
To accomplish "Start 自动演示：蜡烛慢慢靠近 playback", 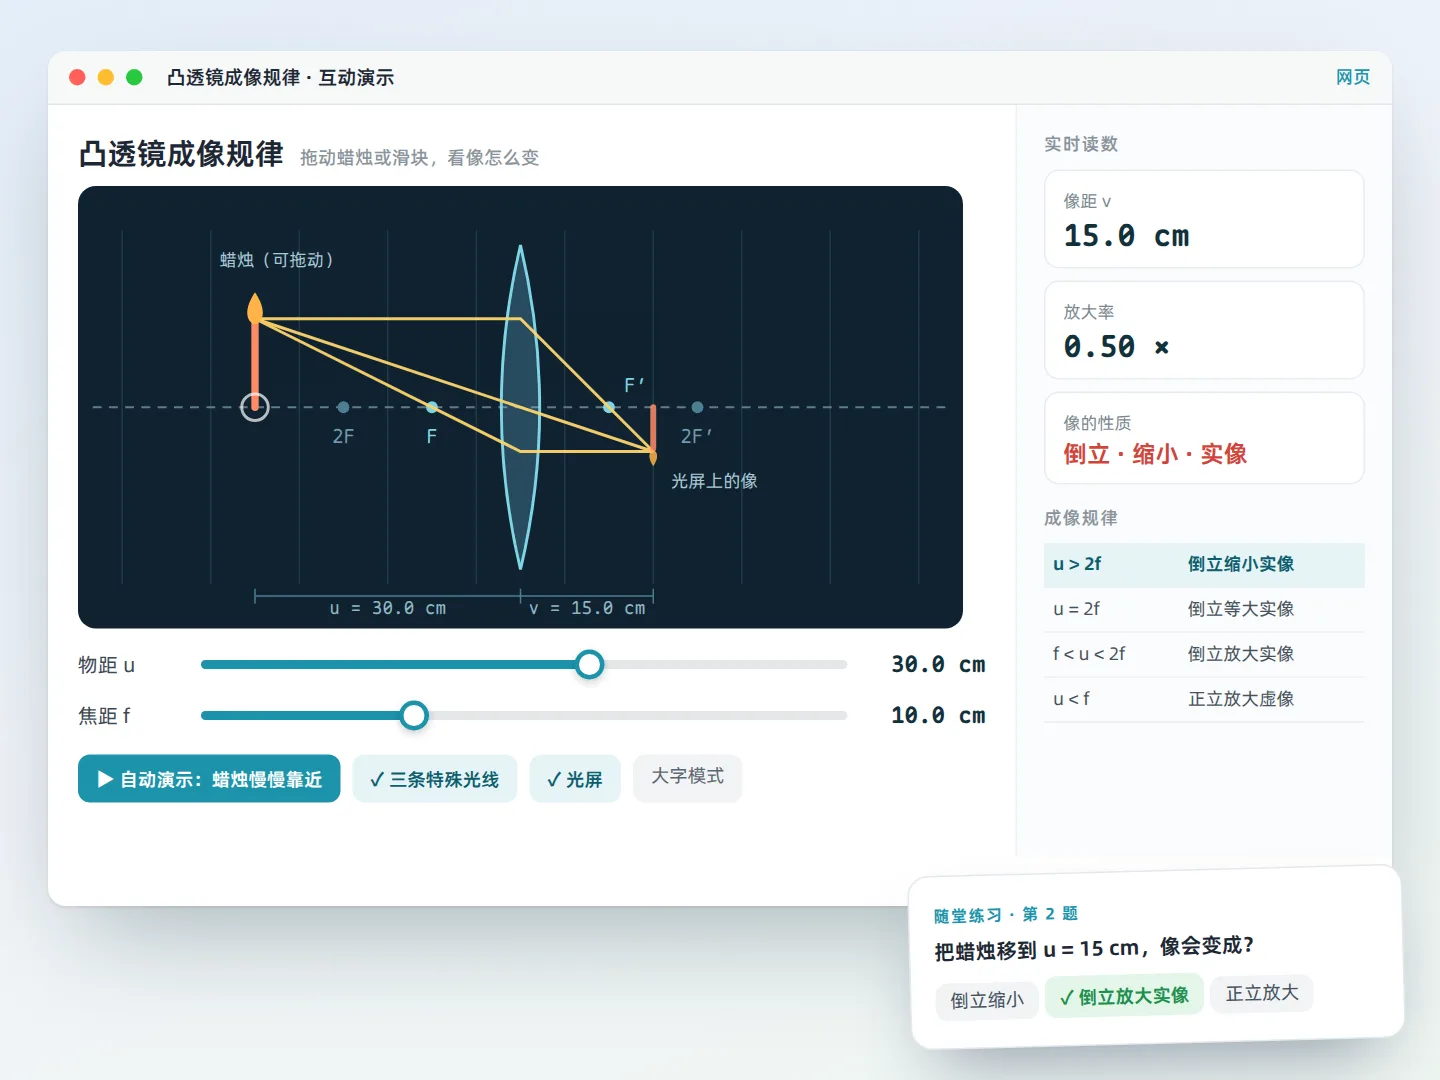I will point(209,779).
